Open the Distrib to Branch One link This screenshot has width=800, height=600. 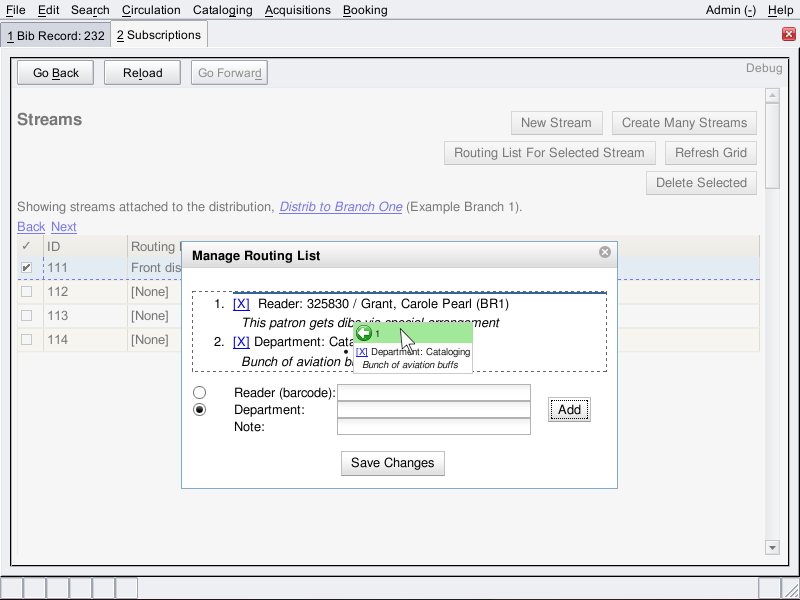[x=340, y=207]
